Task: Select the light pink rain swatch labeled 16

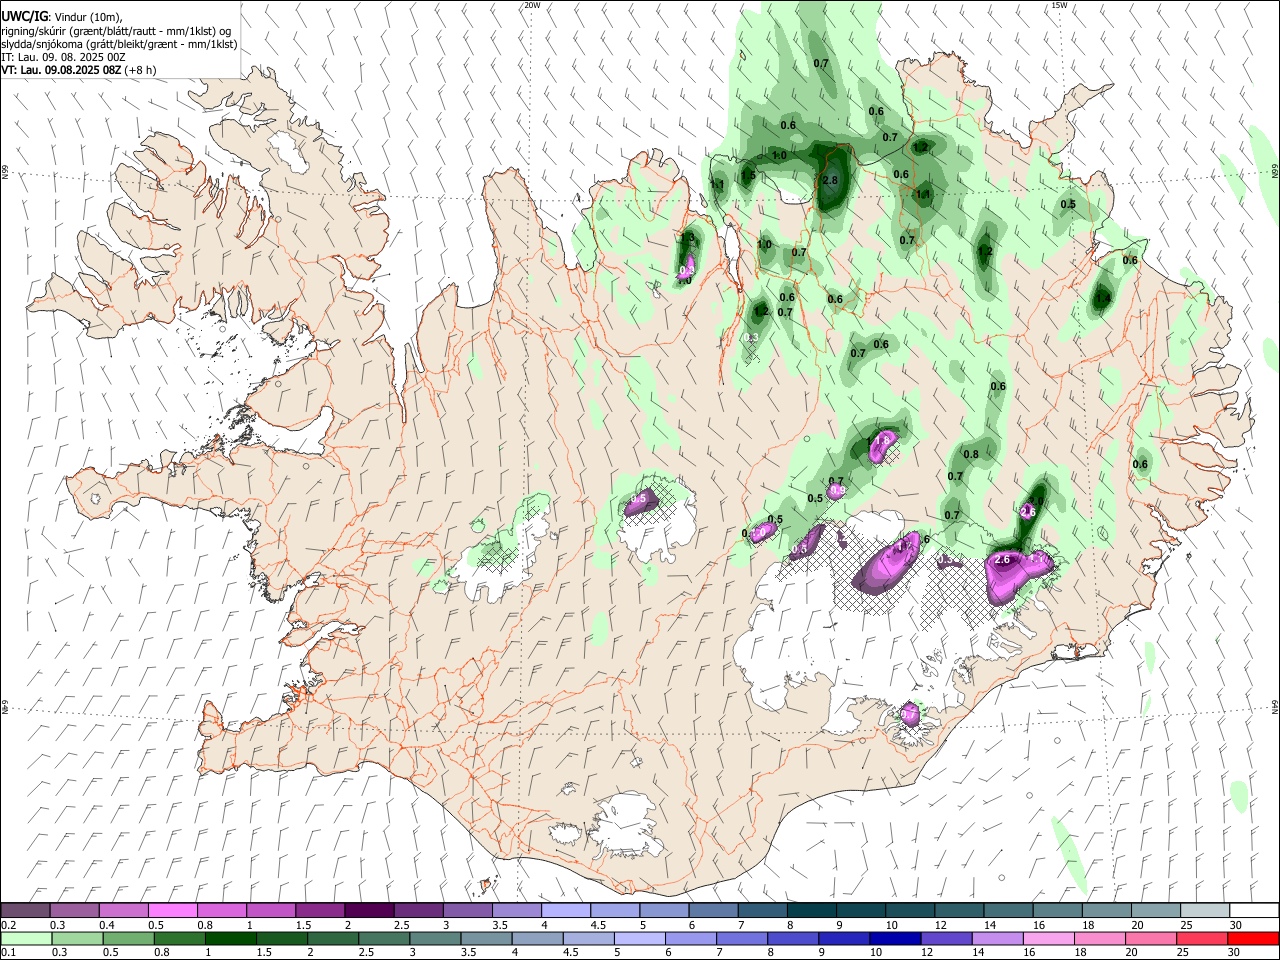Action: [1048, 938]
